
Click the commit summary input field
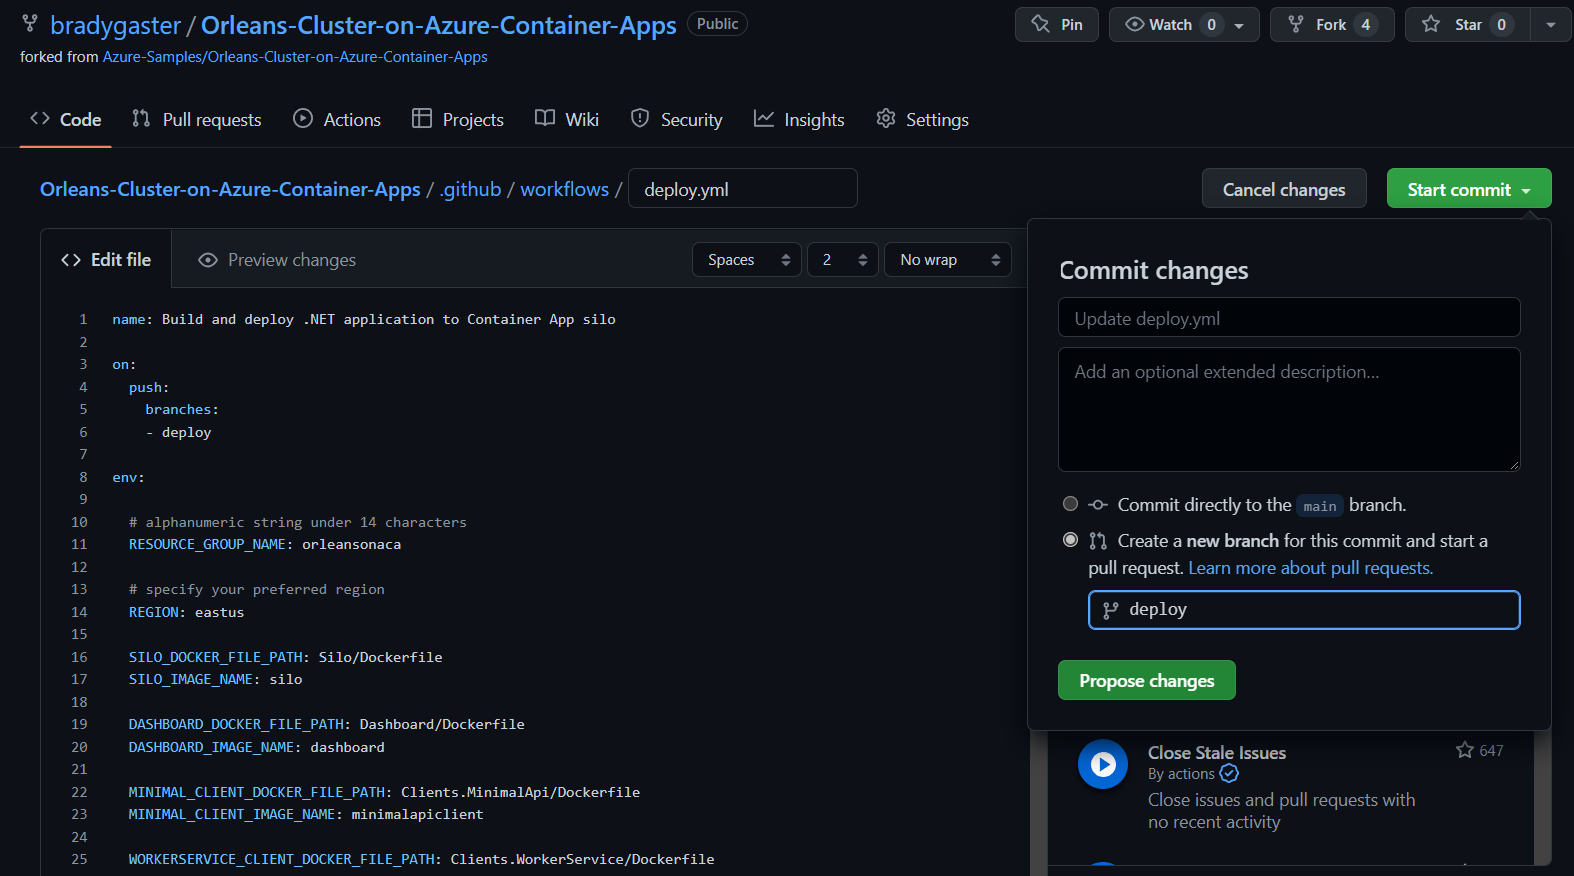tap(1289, 317)
